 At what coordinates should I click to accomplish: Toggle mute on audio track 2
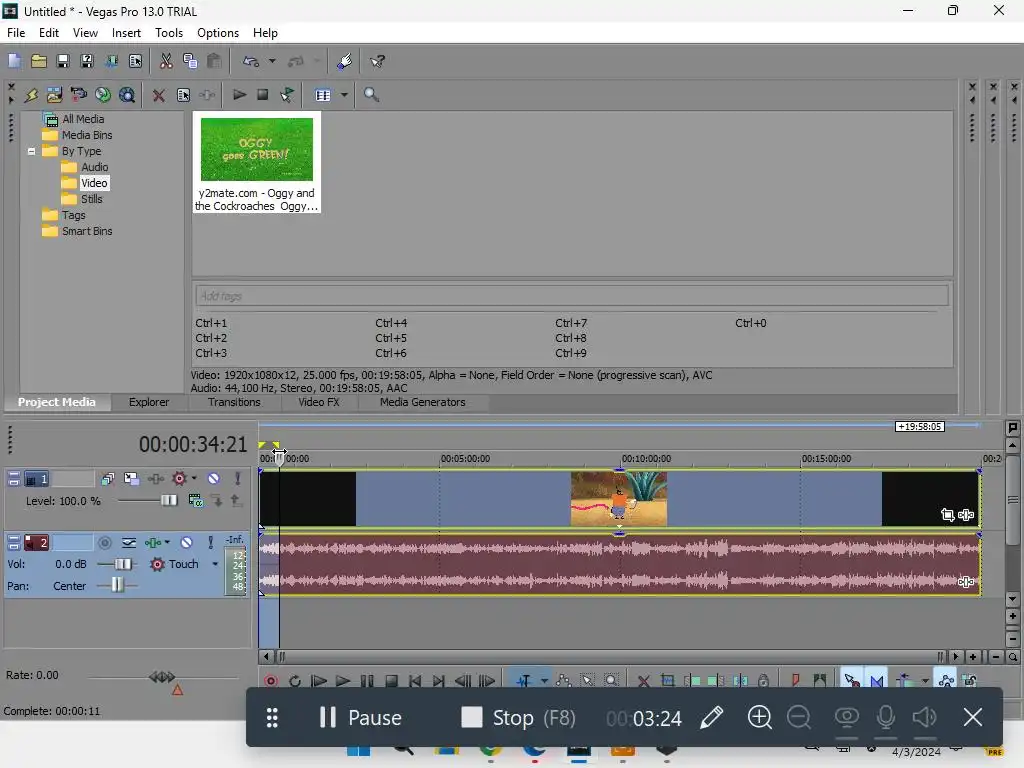186,542
